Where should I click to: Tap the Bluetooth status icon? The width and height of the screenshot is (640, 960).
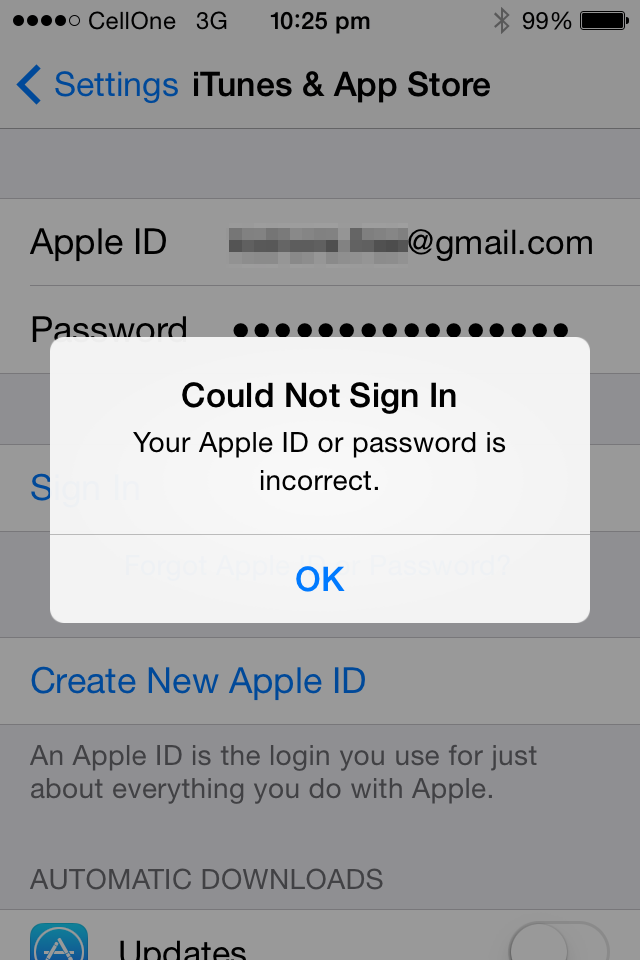(x=502, y=21)
